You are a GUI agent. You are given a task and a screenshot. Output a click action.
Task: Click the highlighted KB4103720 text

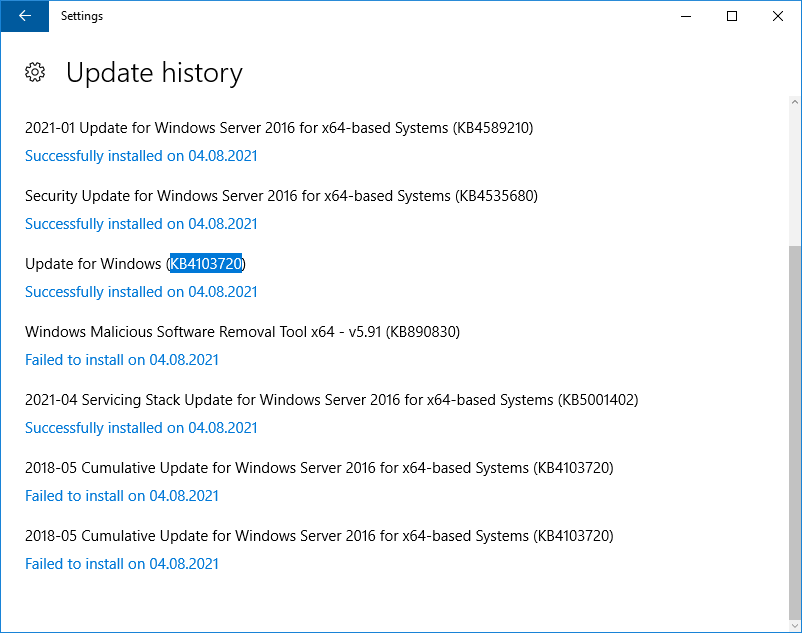point(206,264)
